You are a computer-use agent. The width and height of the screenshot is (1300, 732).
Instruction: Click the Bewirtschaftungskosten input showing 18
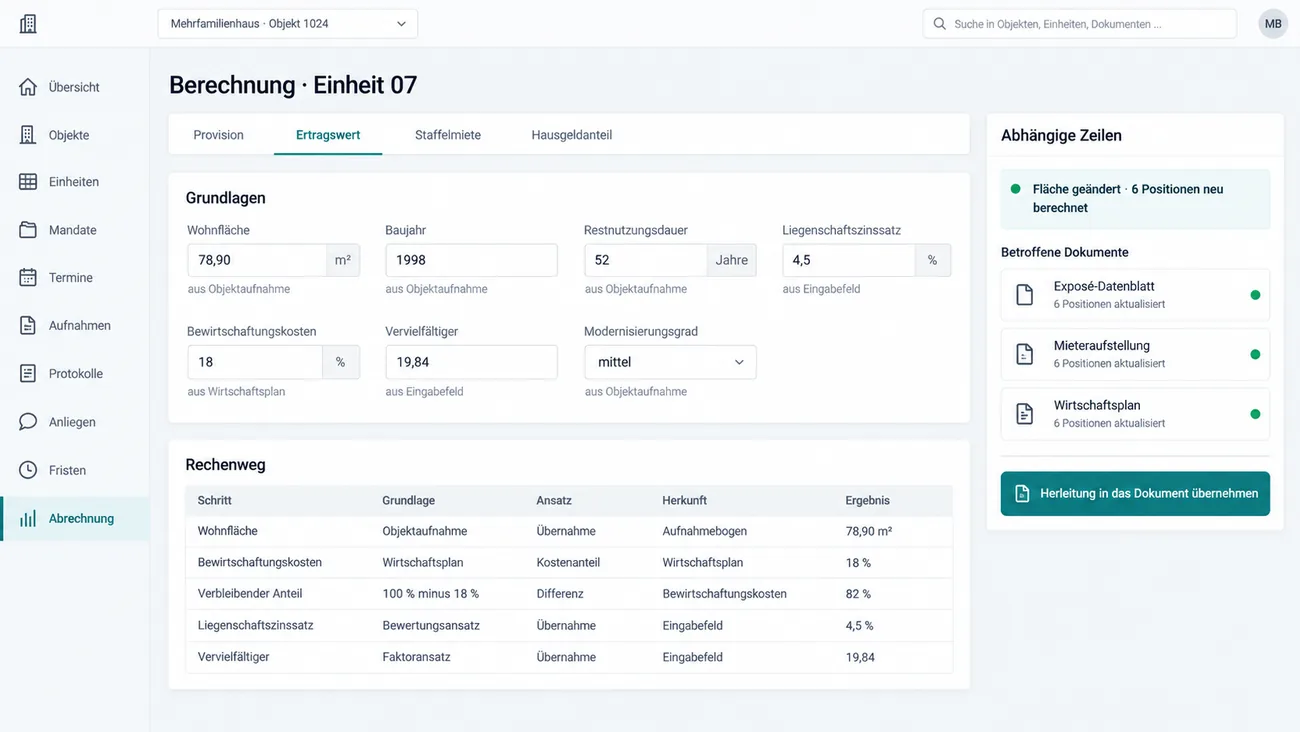coord(255,362)
